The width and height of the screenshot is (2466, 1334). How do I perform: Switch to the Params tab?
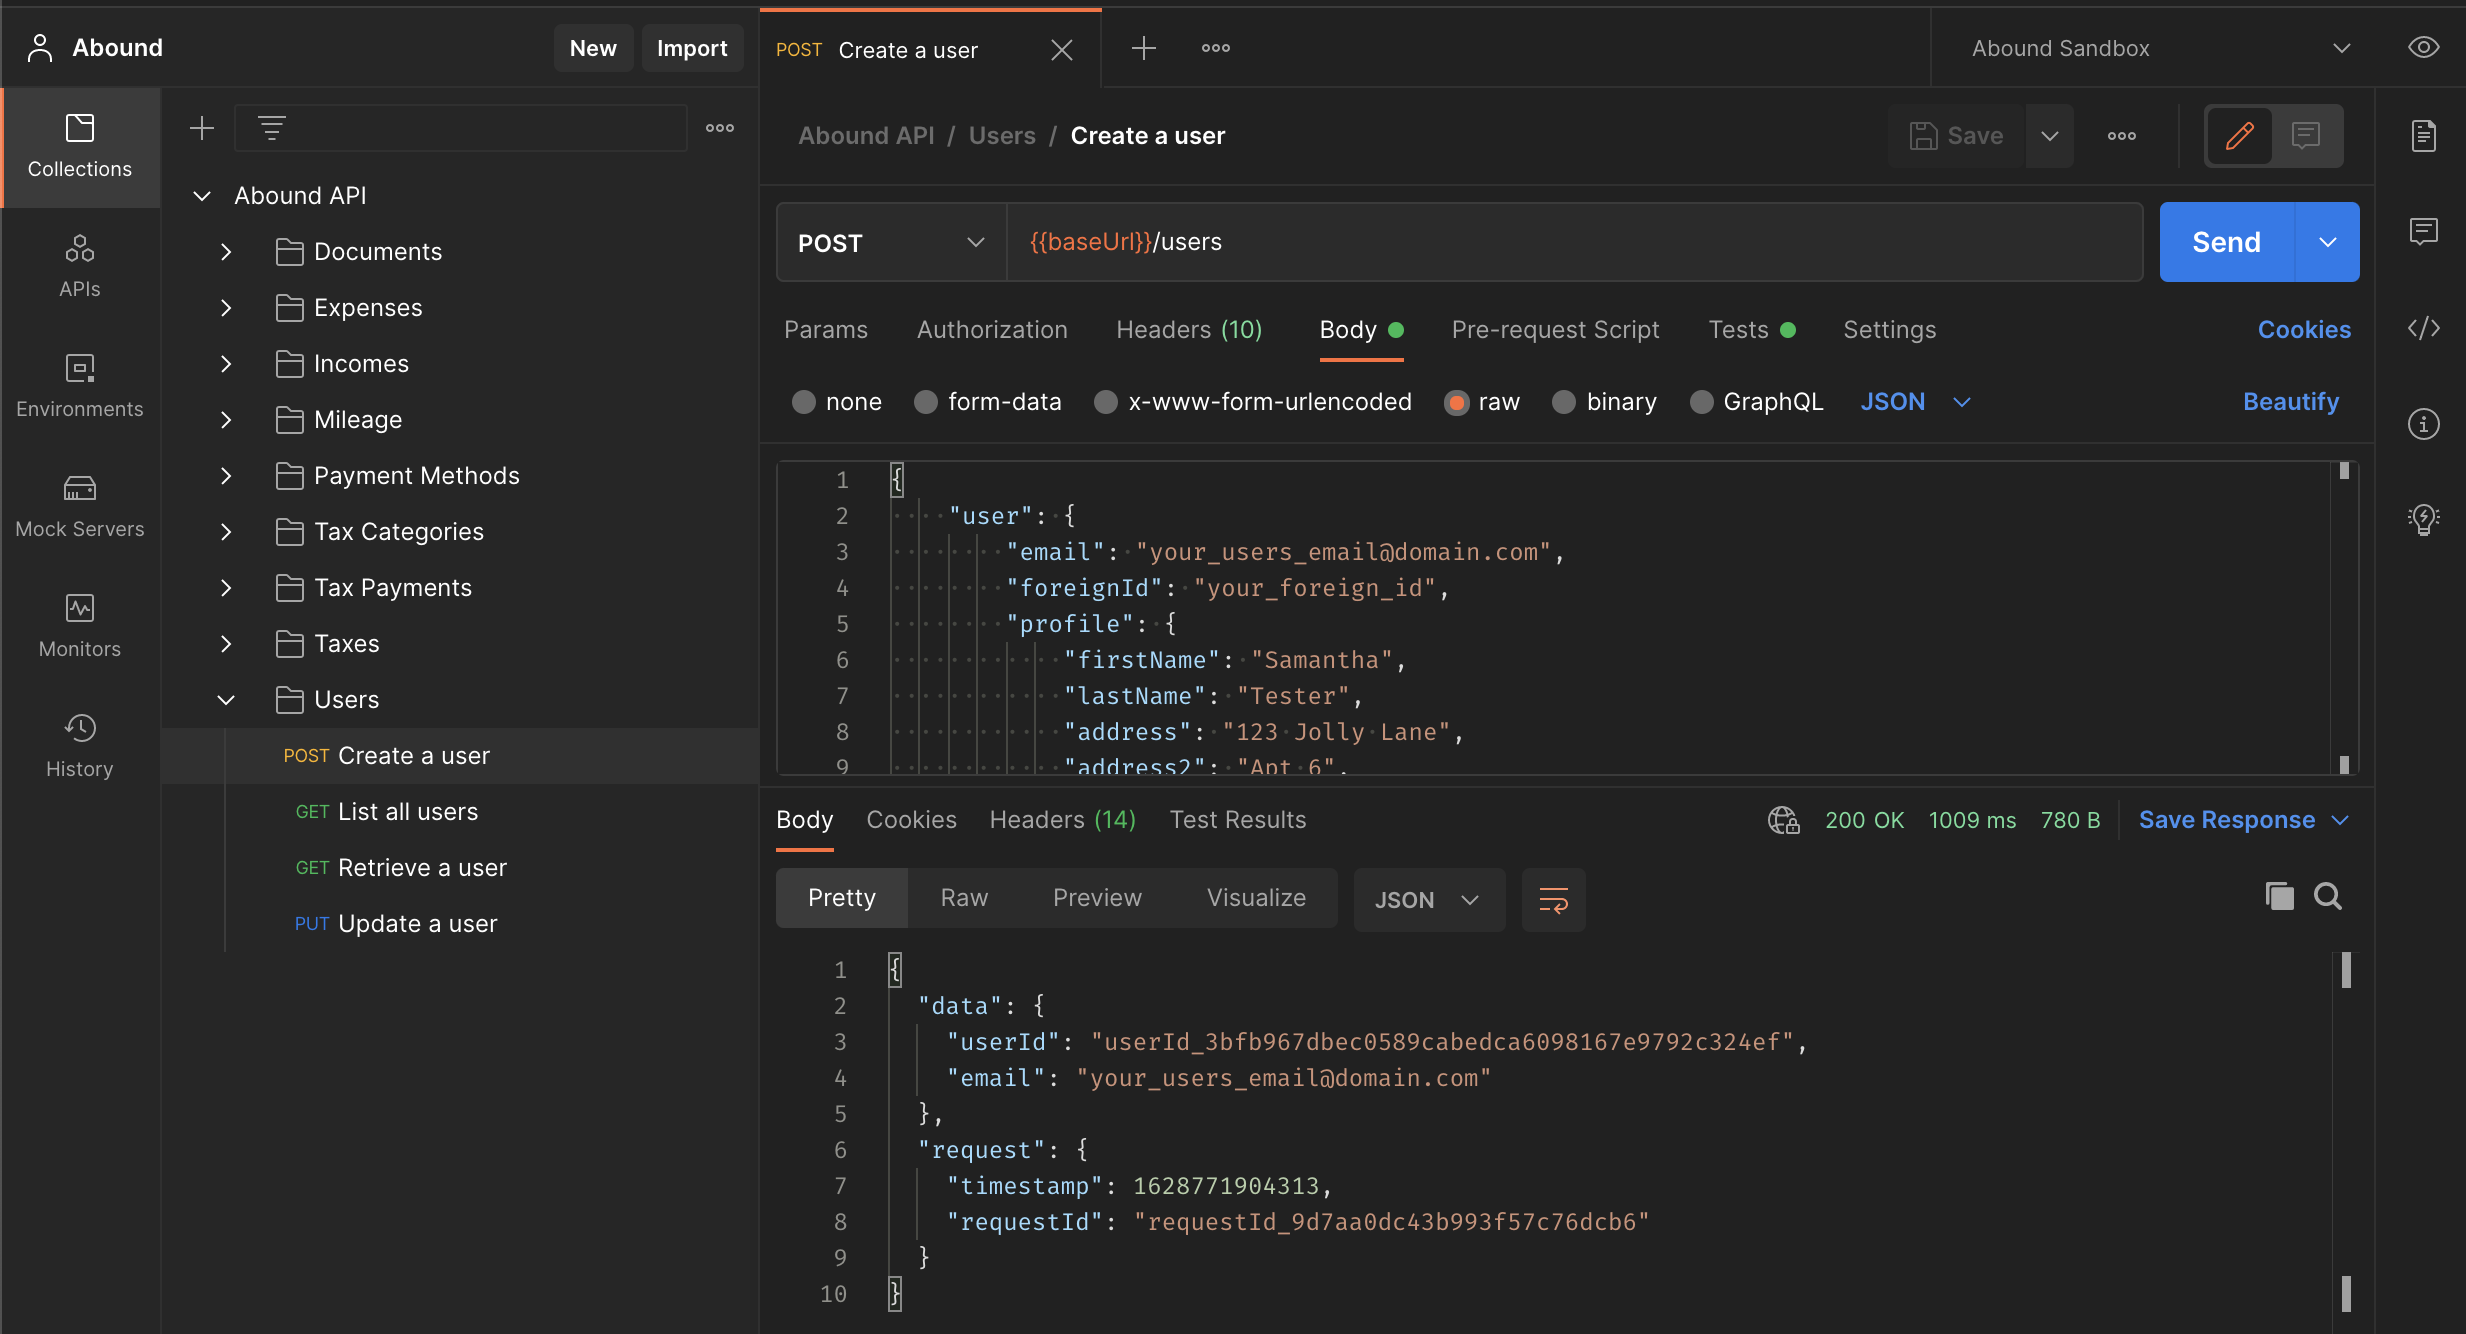pos(826,330)
